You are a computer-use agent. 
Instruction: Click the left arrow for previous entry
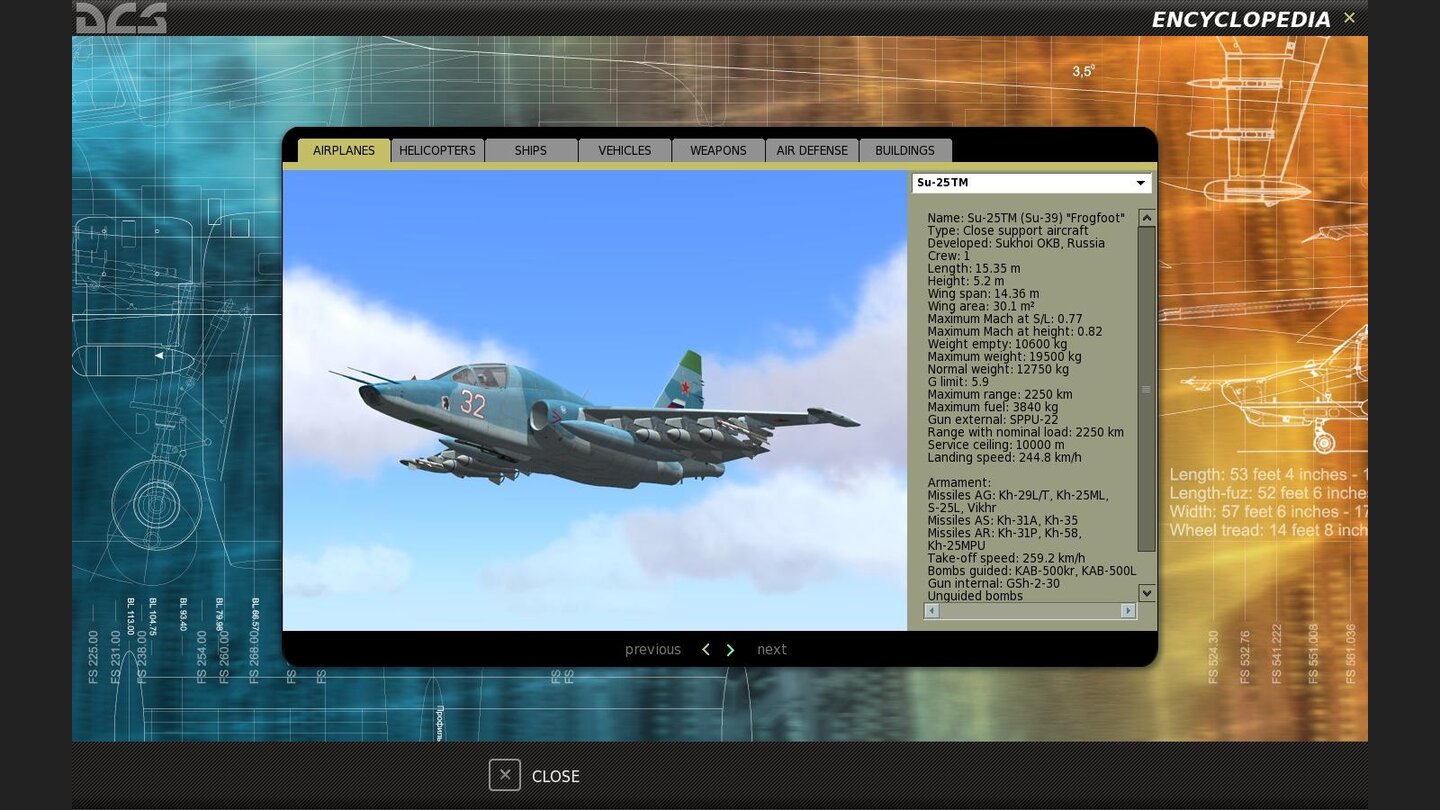706,650
